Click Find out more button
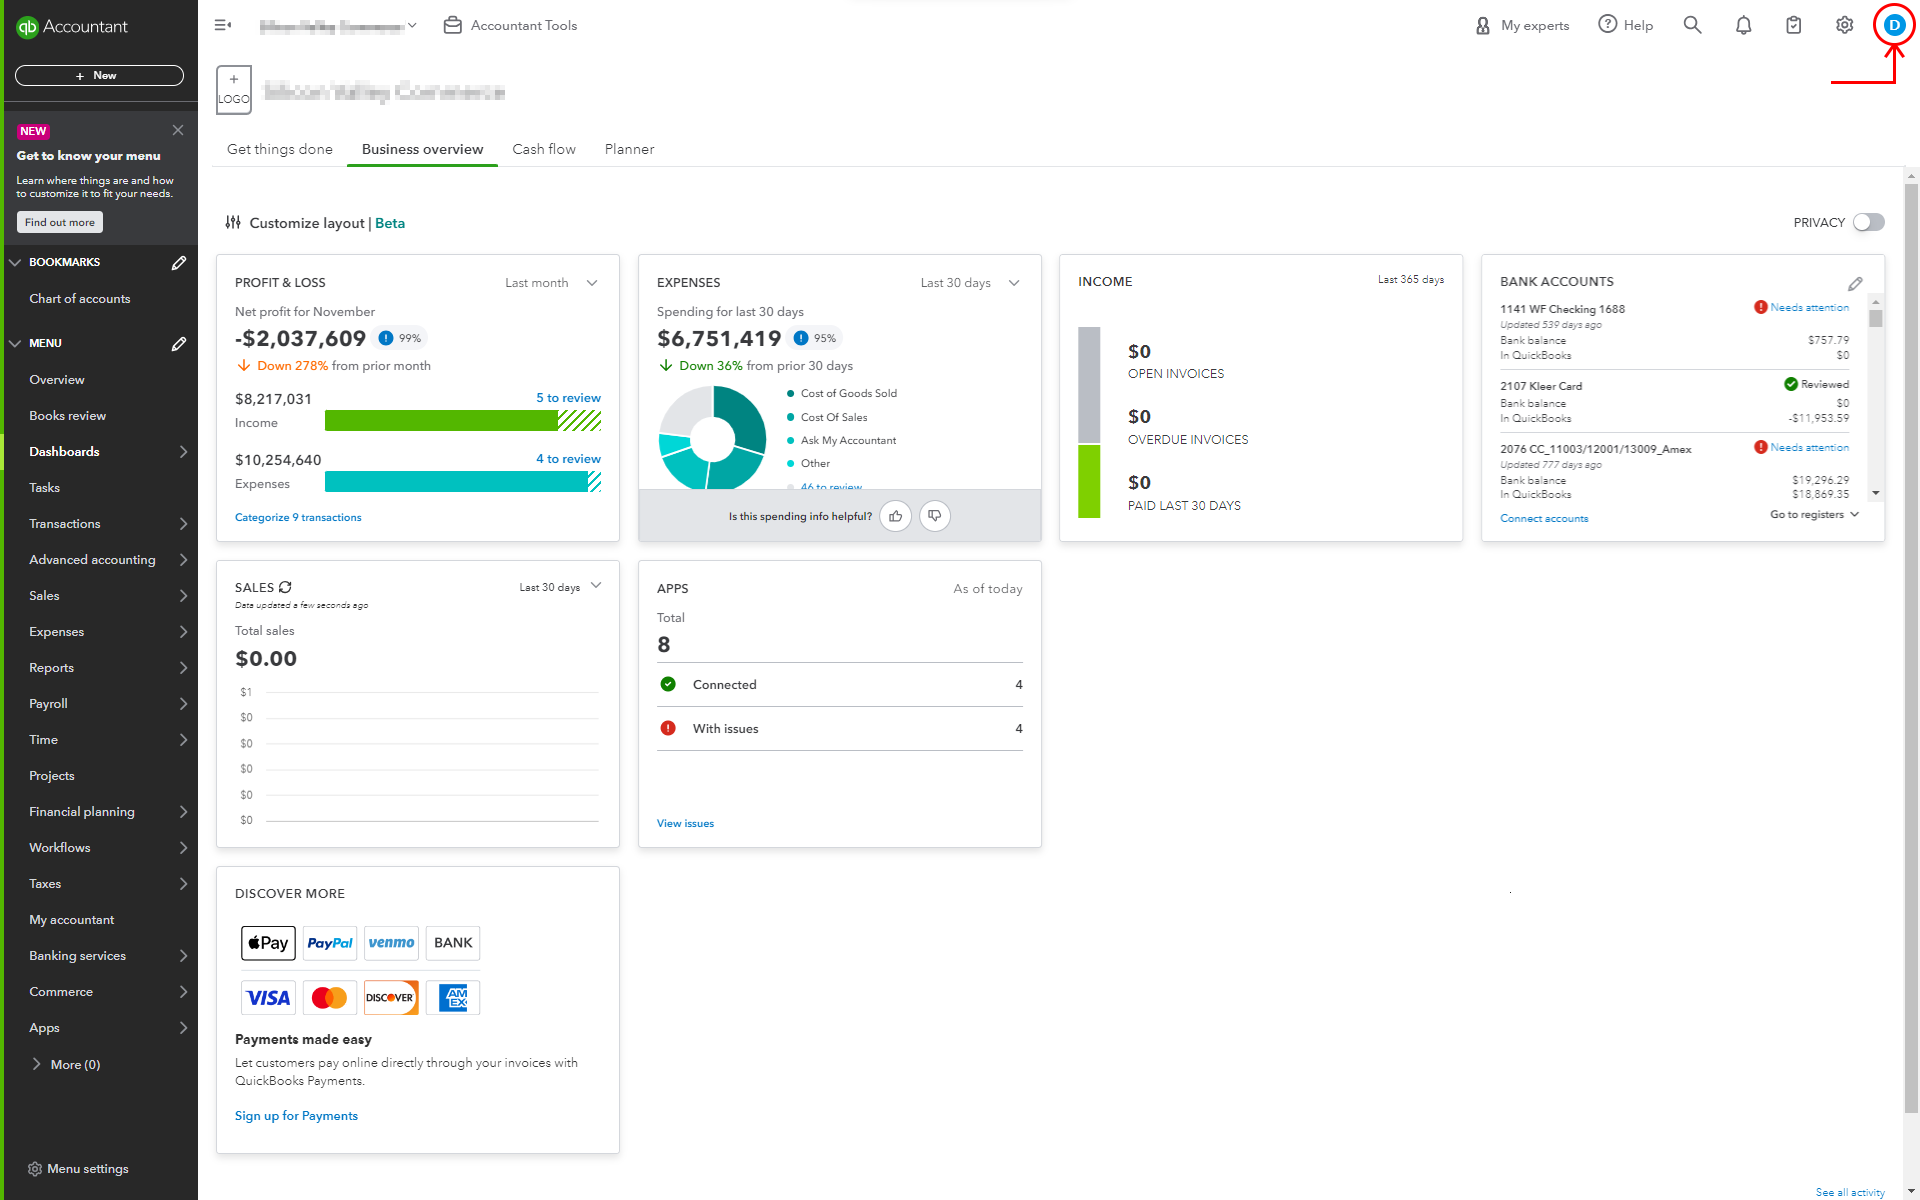This screenshot has height=1200, width=1920. pyautogui.click(x=60, y=222)
